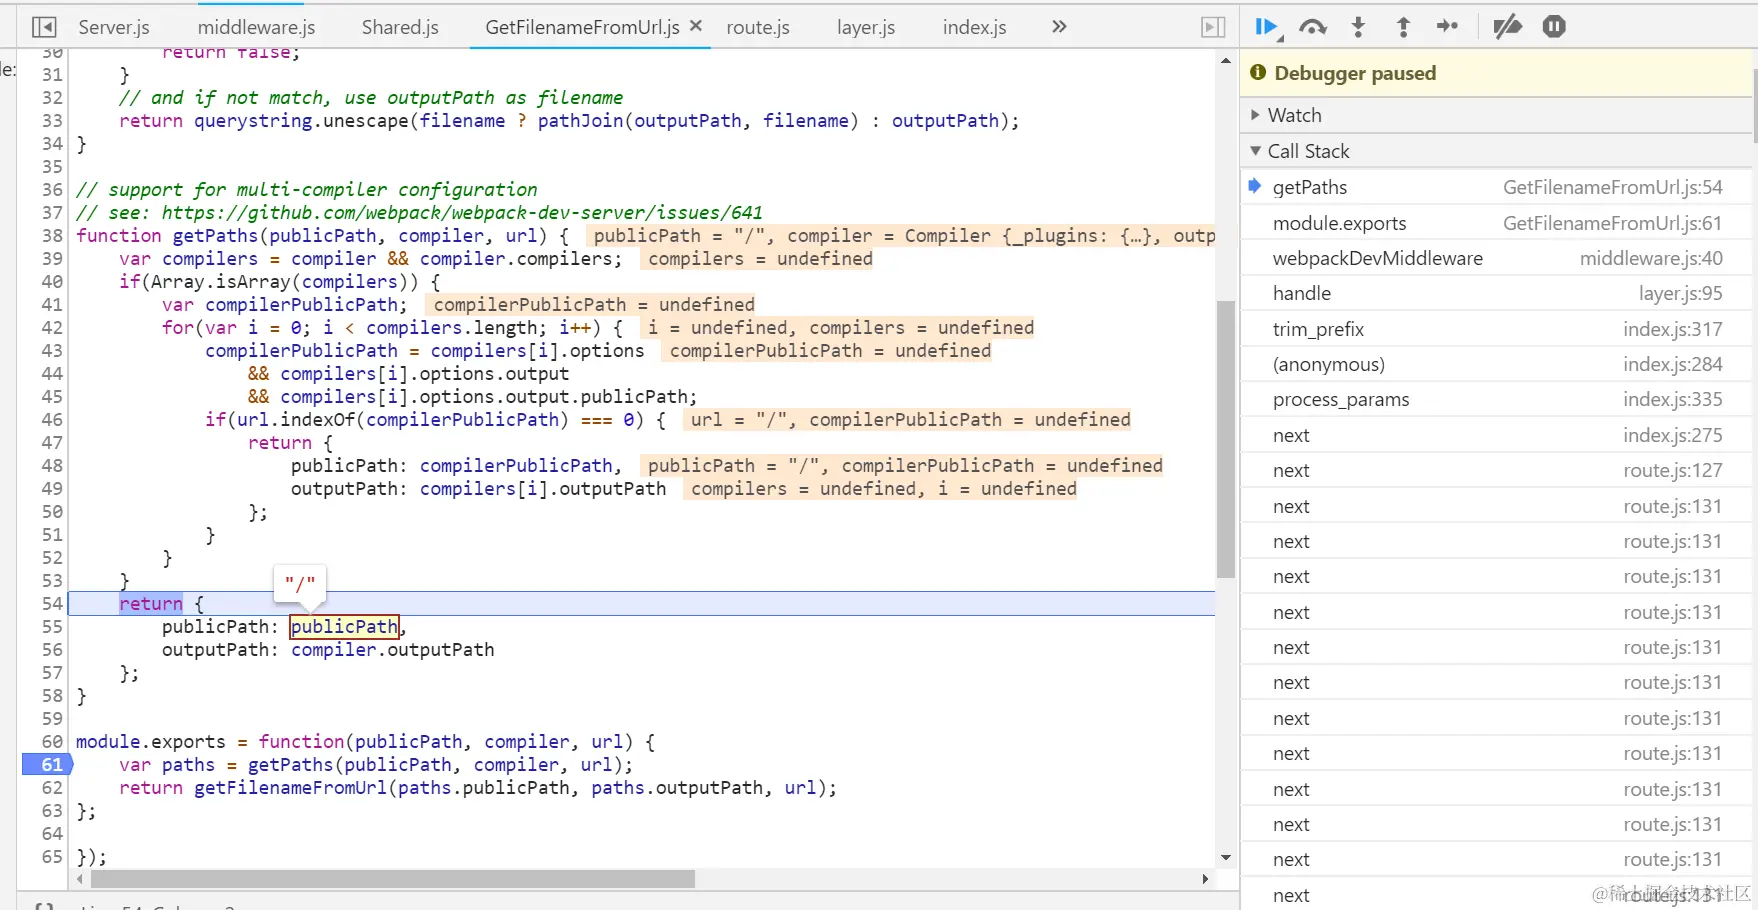Click the GitHub issue URL comment on line 37
1758x910 pixels.
(462, 213)
